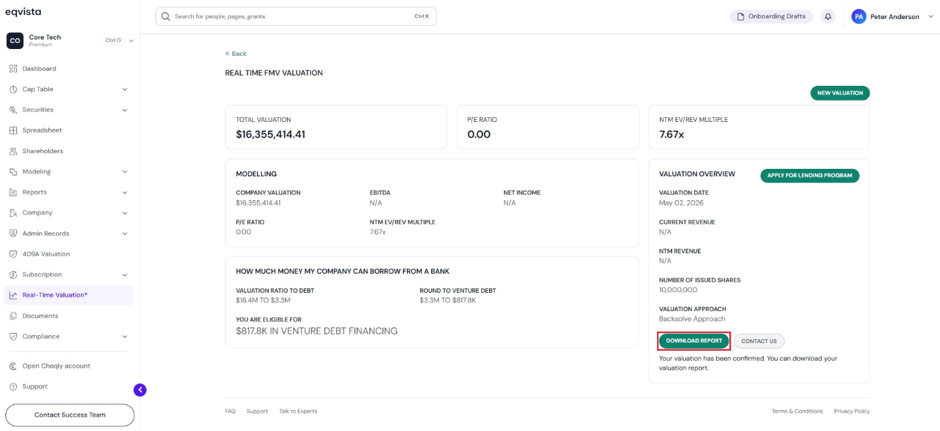Open the Terms & Conditions link

(x=797, y=411)
